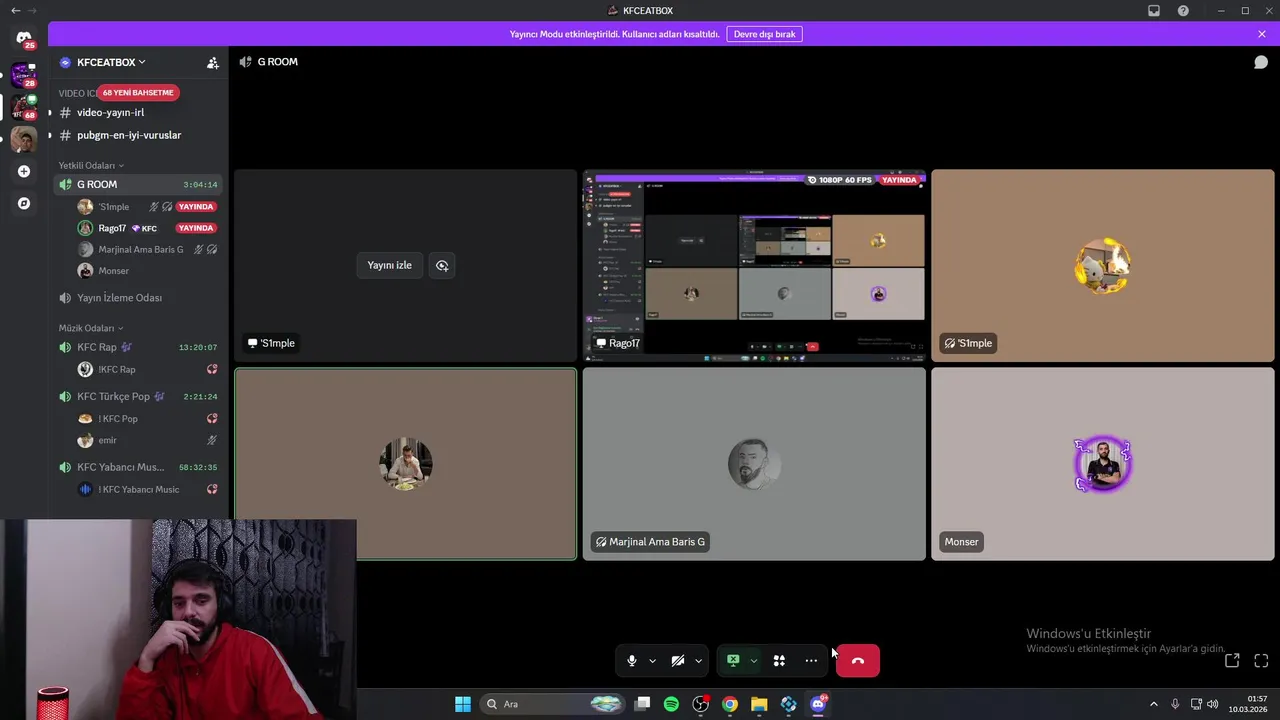The width and height of the screenshot is (1280, 720).
Task: Click the Monser video tile
Action: (x=1103, y=464)
